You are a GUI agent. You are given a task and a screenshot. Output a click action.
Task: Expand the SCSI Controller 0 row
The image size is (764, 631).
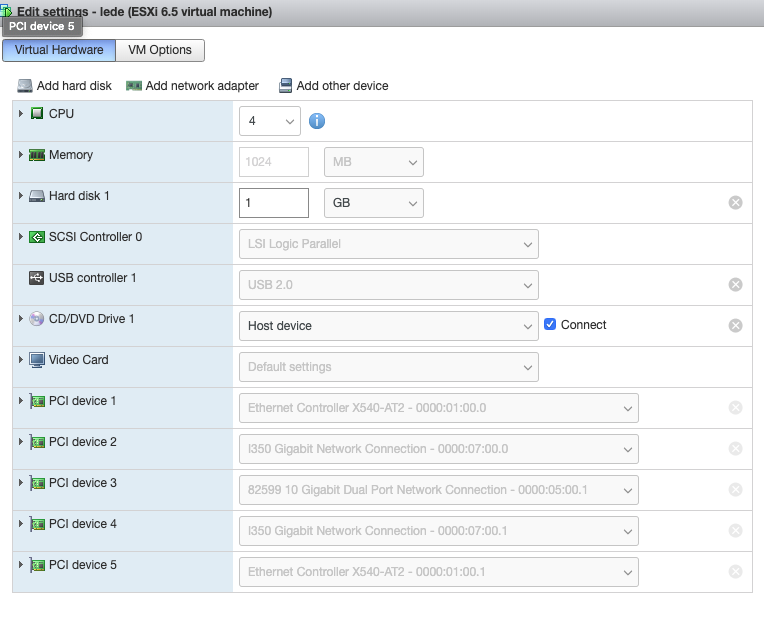(20, 236)
